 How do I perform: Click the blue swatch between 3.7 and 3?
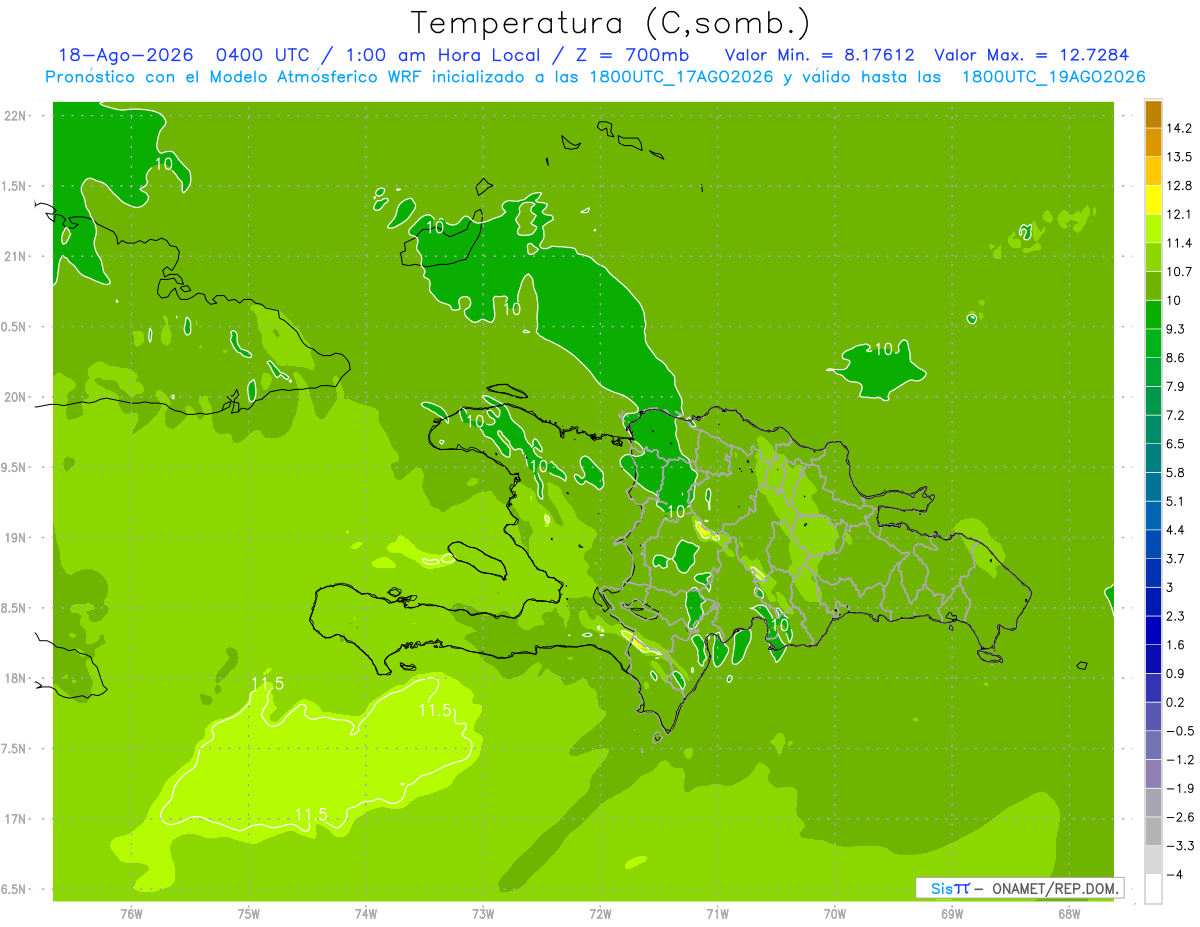(1153, 573)
